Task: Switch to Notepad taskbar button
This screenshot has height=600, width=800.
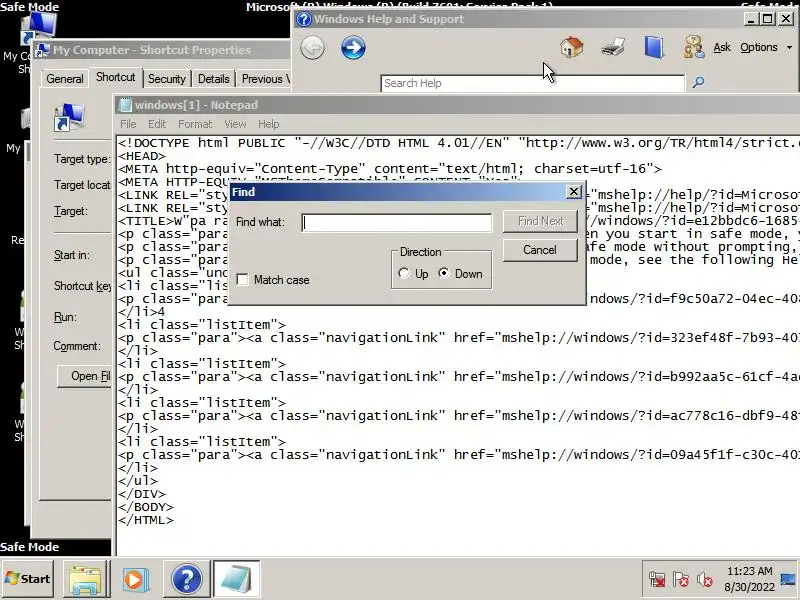Action: pos(236,580)
